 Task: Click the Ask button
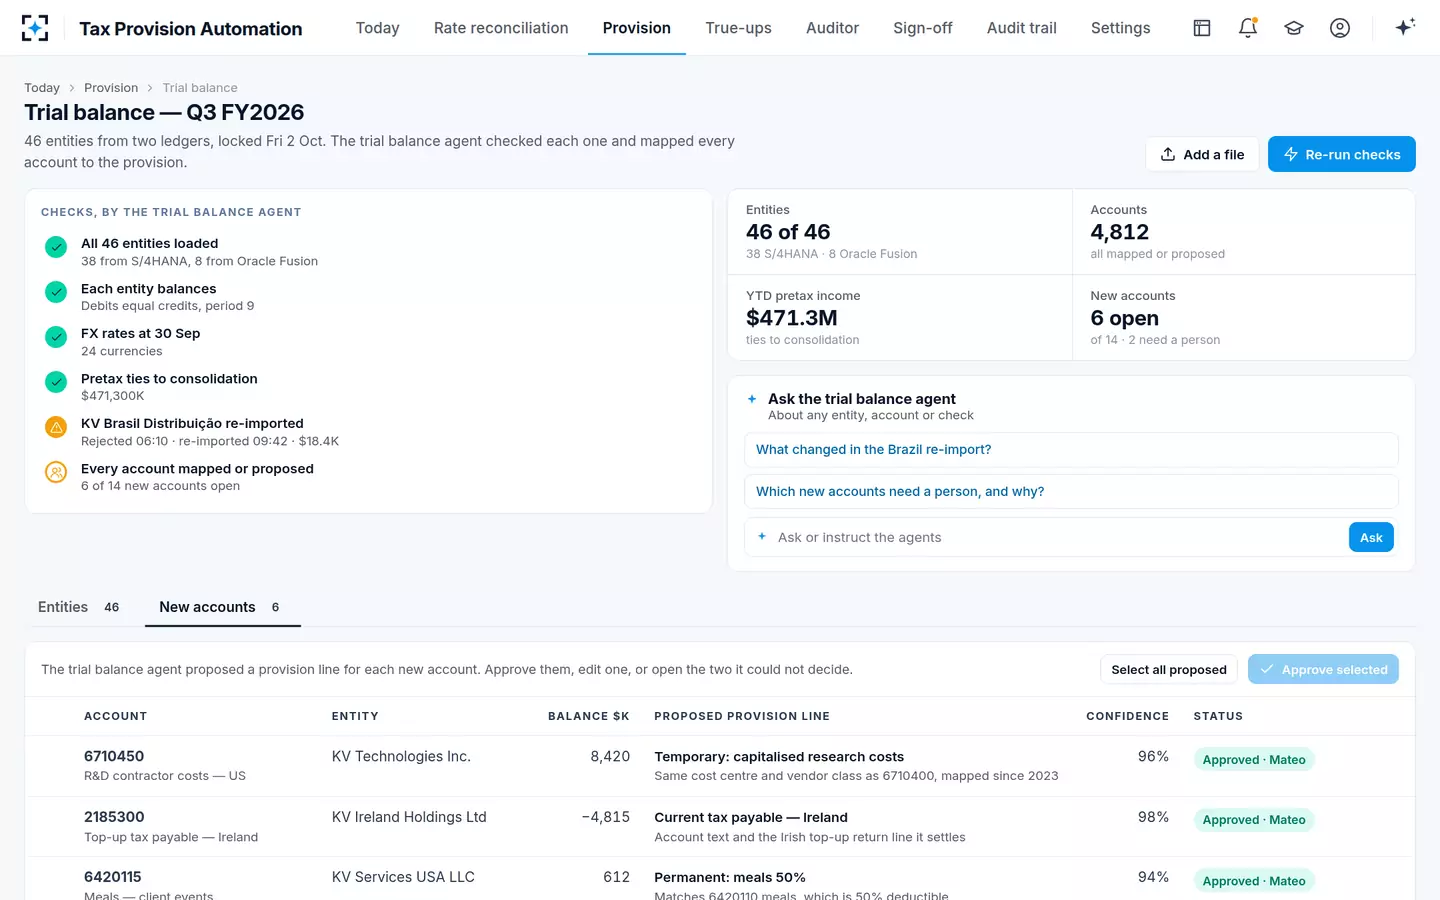1371,537
